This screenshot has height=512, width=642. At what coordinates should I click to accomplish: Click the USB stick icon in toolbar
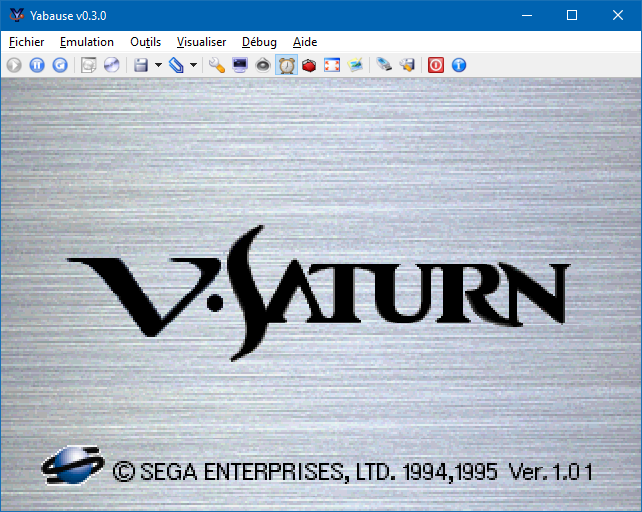[384, 65]
